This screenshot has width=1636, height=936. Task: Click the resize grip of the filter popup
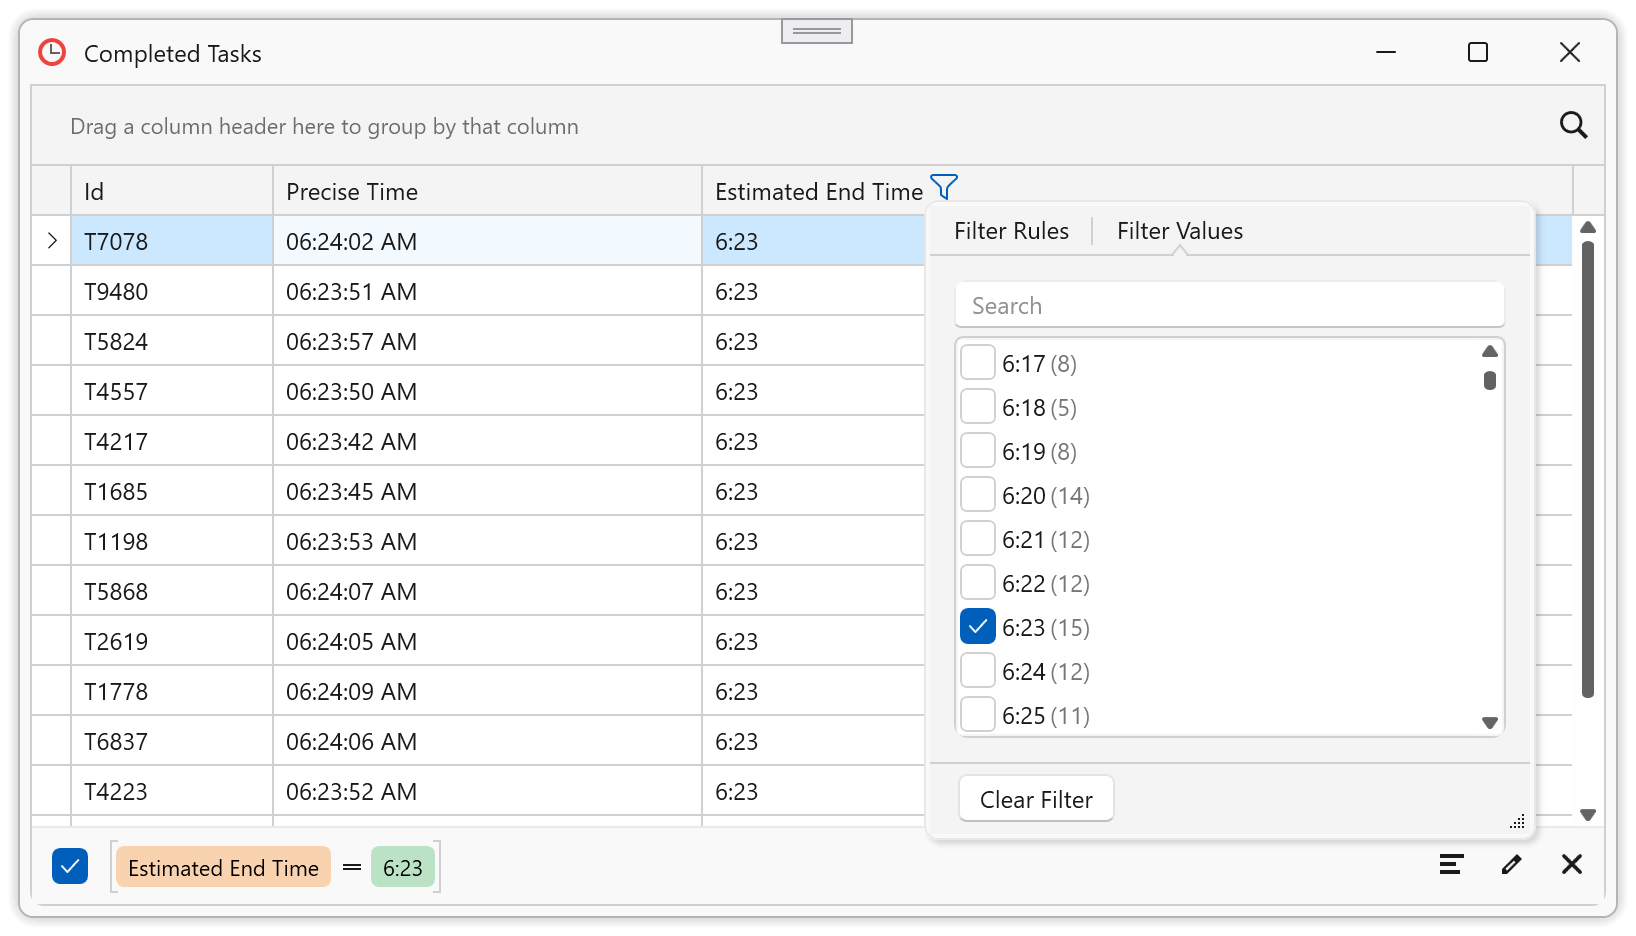(x=1516, y=821)
